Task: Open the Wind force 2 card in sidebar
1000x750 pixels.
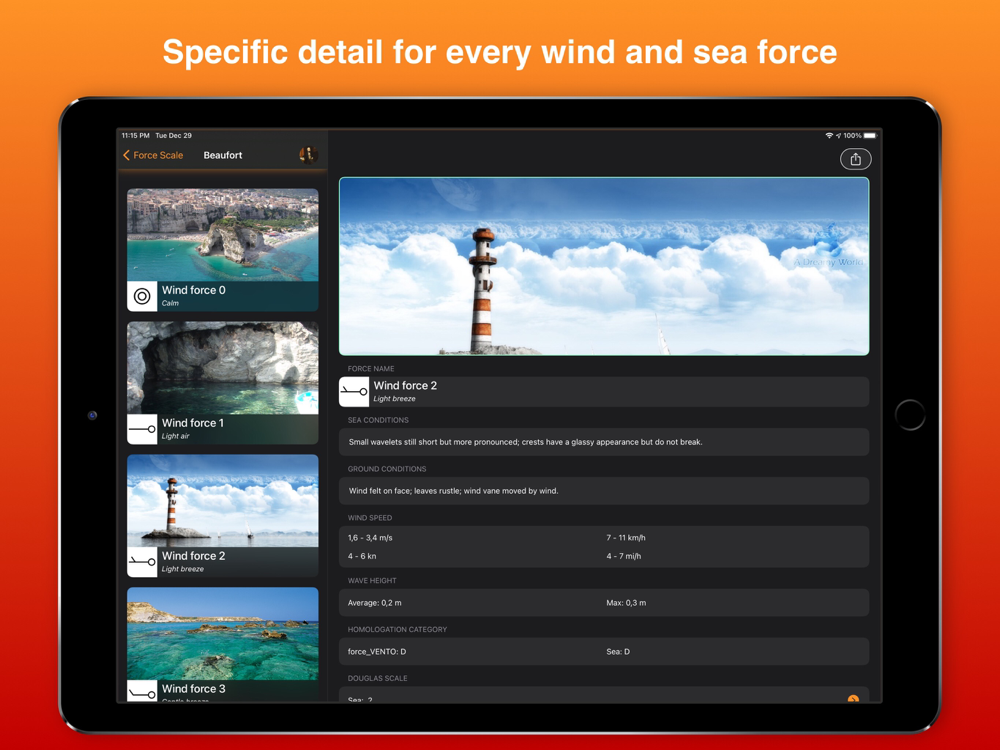Action: (x=223, y=516)
